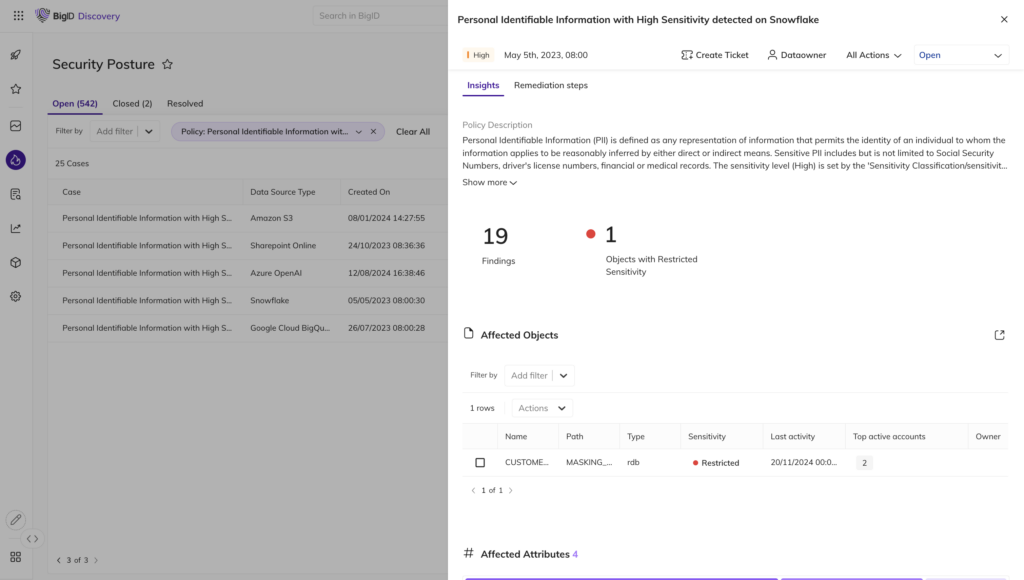This screenshot has width=1024, height=580.
Task: Switch to the Closed (2) tab
Action: [132, 103]
